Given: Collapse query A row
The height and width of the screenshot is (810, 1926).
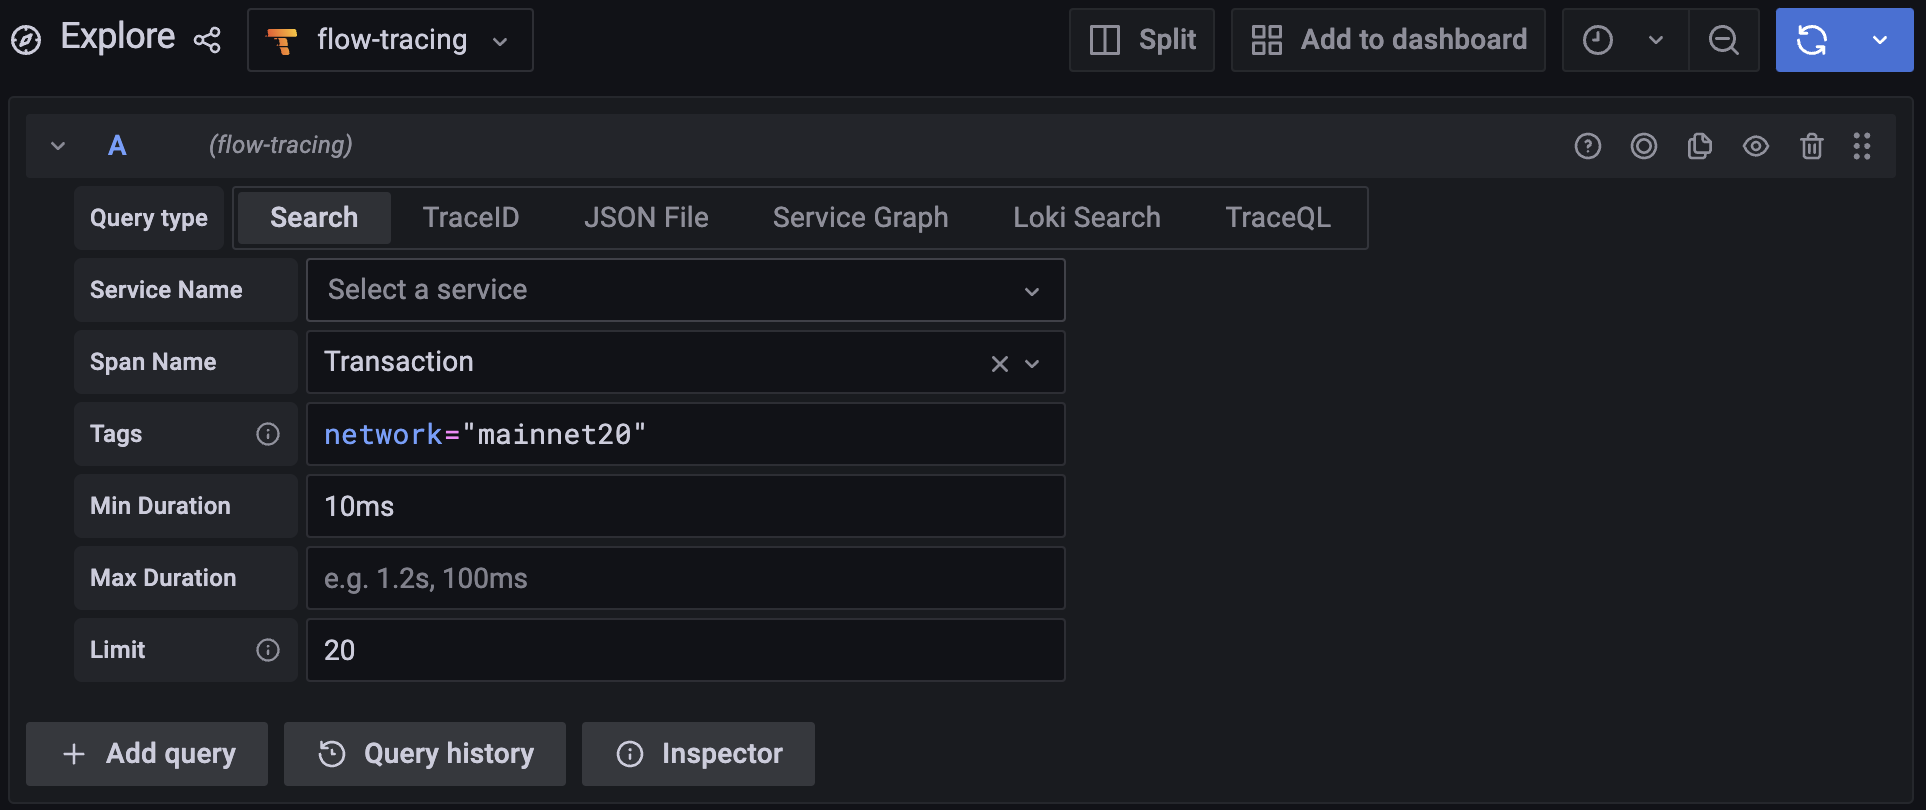Looking at the screenshot, I should tap(58, 146).
